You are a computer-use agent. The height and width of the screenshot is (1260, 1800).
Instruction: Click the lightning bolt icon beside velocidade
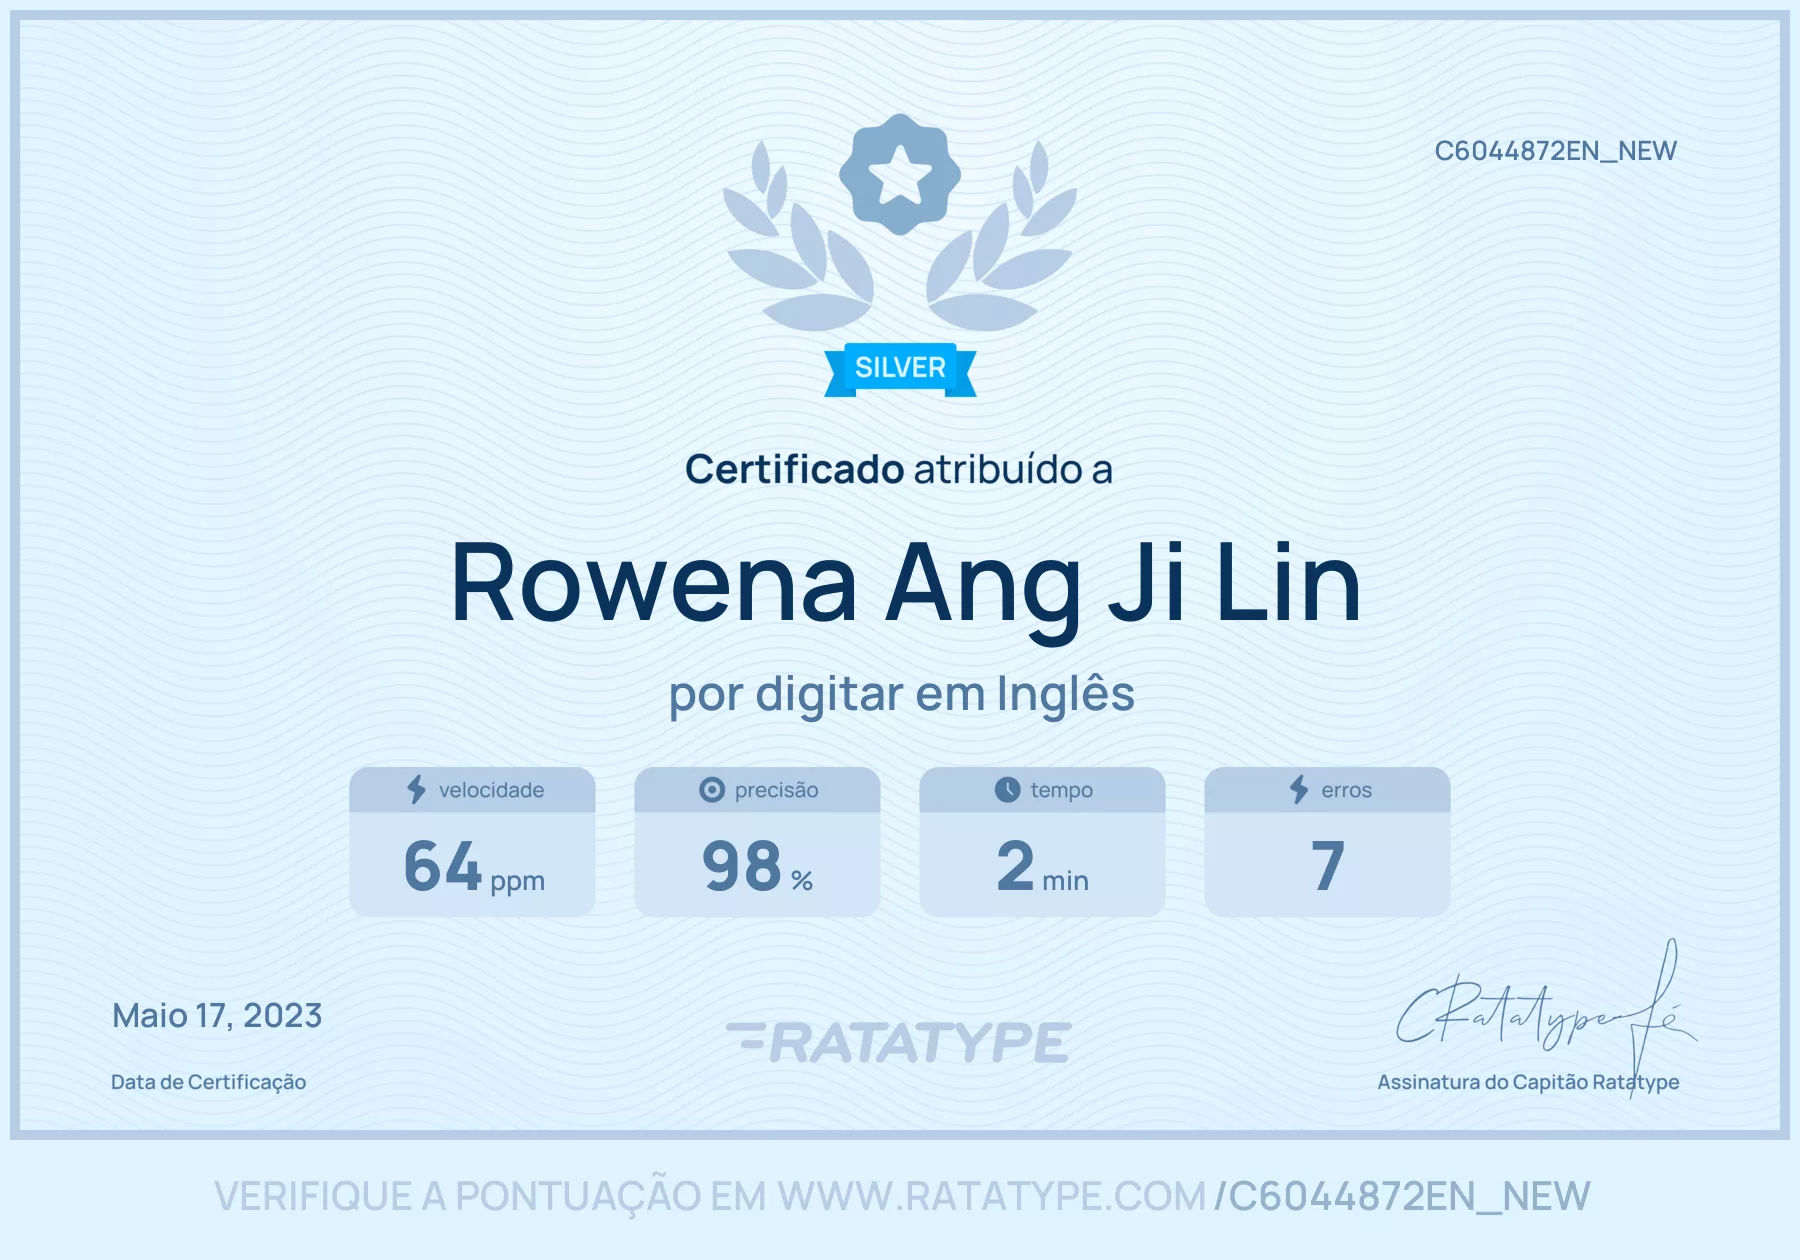tap(416, 790)
